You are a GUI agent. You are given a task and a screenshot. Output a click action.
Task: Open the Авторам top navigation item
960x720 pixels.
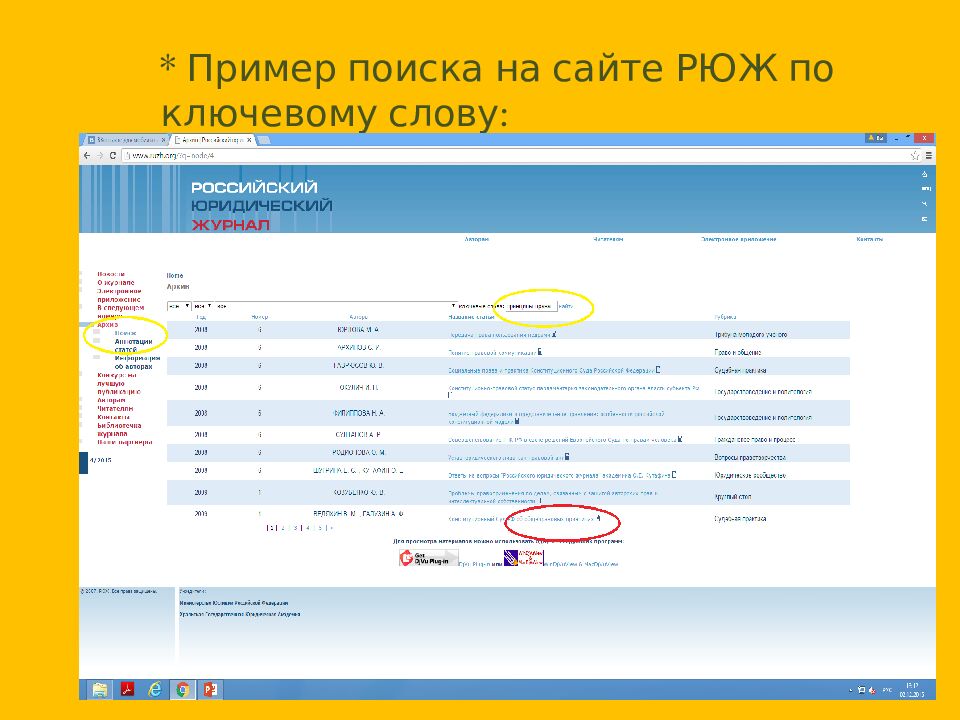tap(477, 239)
